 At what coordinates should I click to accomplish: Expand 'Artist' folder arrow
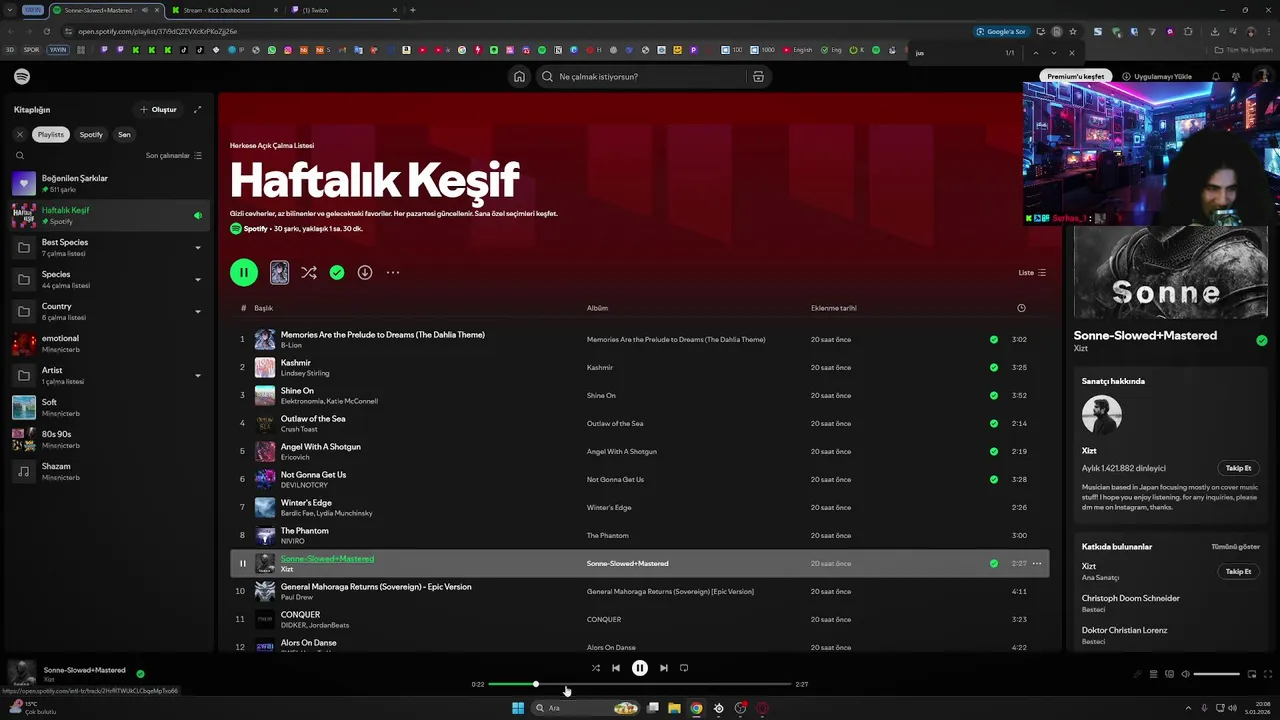[197, 376]
